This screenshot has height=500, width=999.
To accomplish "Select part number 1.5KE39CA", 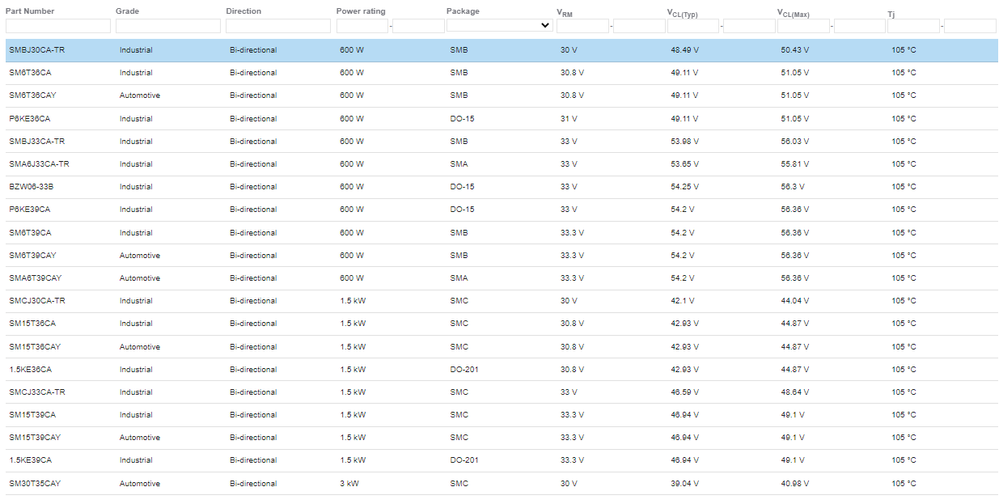I will [31, 460].
